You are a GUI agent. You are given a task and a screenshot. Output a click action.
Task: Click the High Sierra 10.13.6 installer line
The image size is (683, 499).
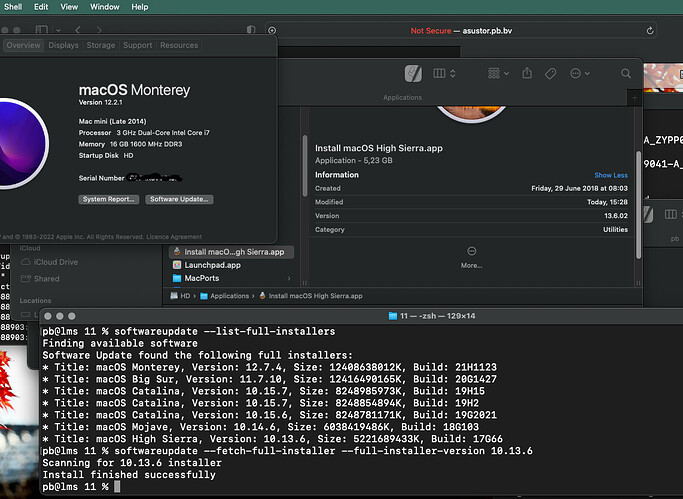[x=273, y=438]
